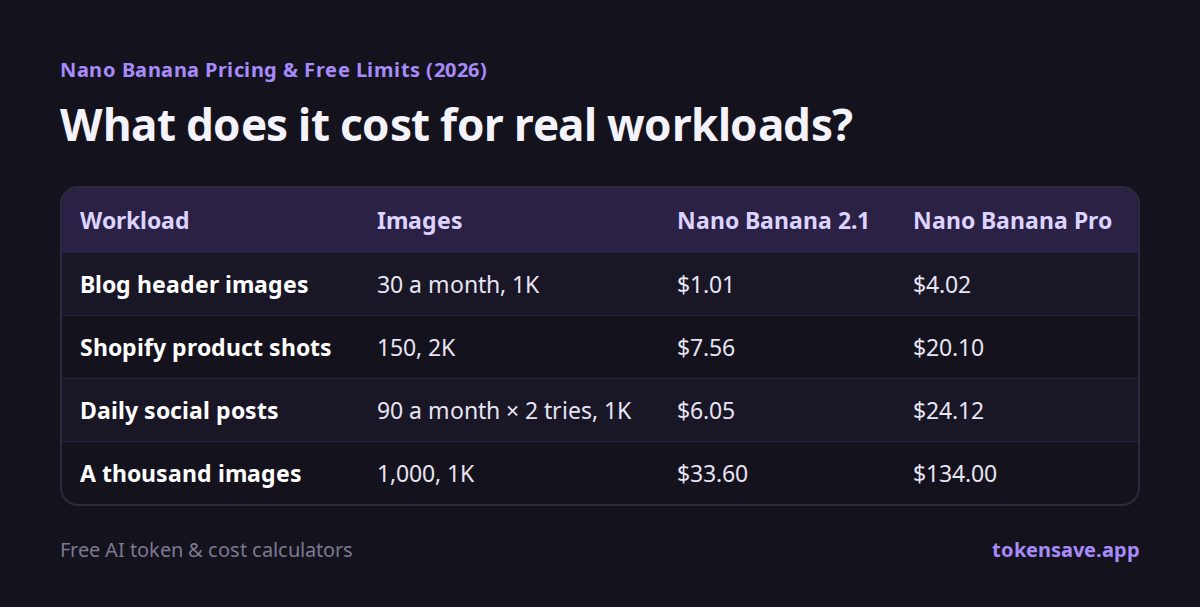The height and width of the screenshot is (607, 1200).
Task: Click the $20.10 price cell
Action: 948,348
